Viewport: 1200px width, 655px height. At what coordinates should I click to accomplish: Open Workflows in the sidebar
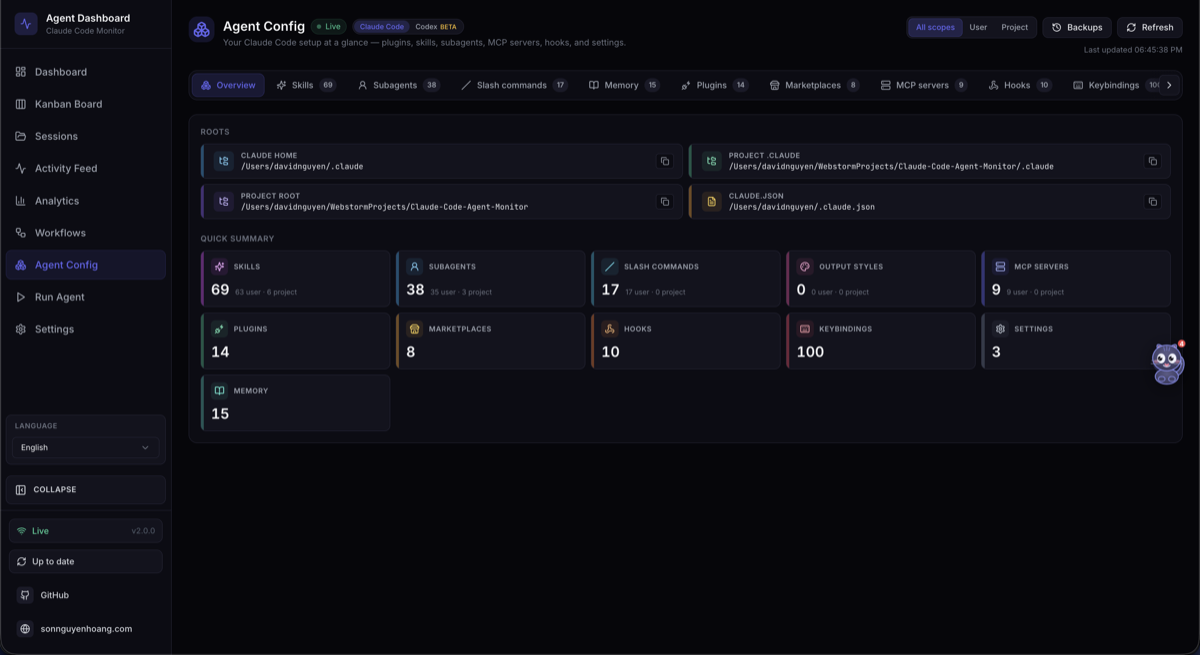85,233
